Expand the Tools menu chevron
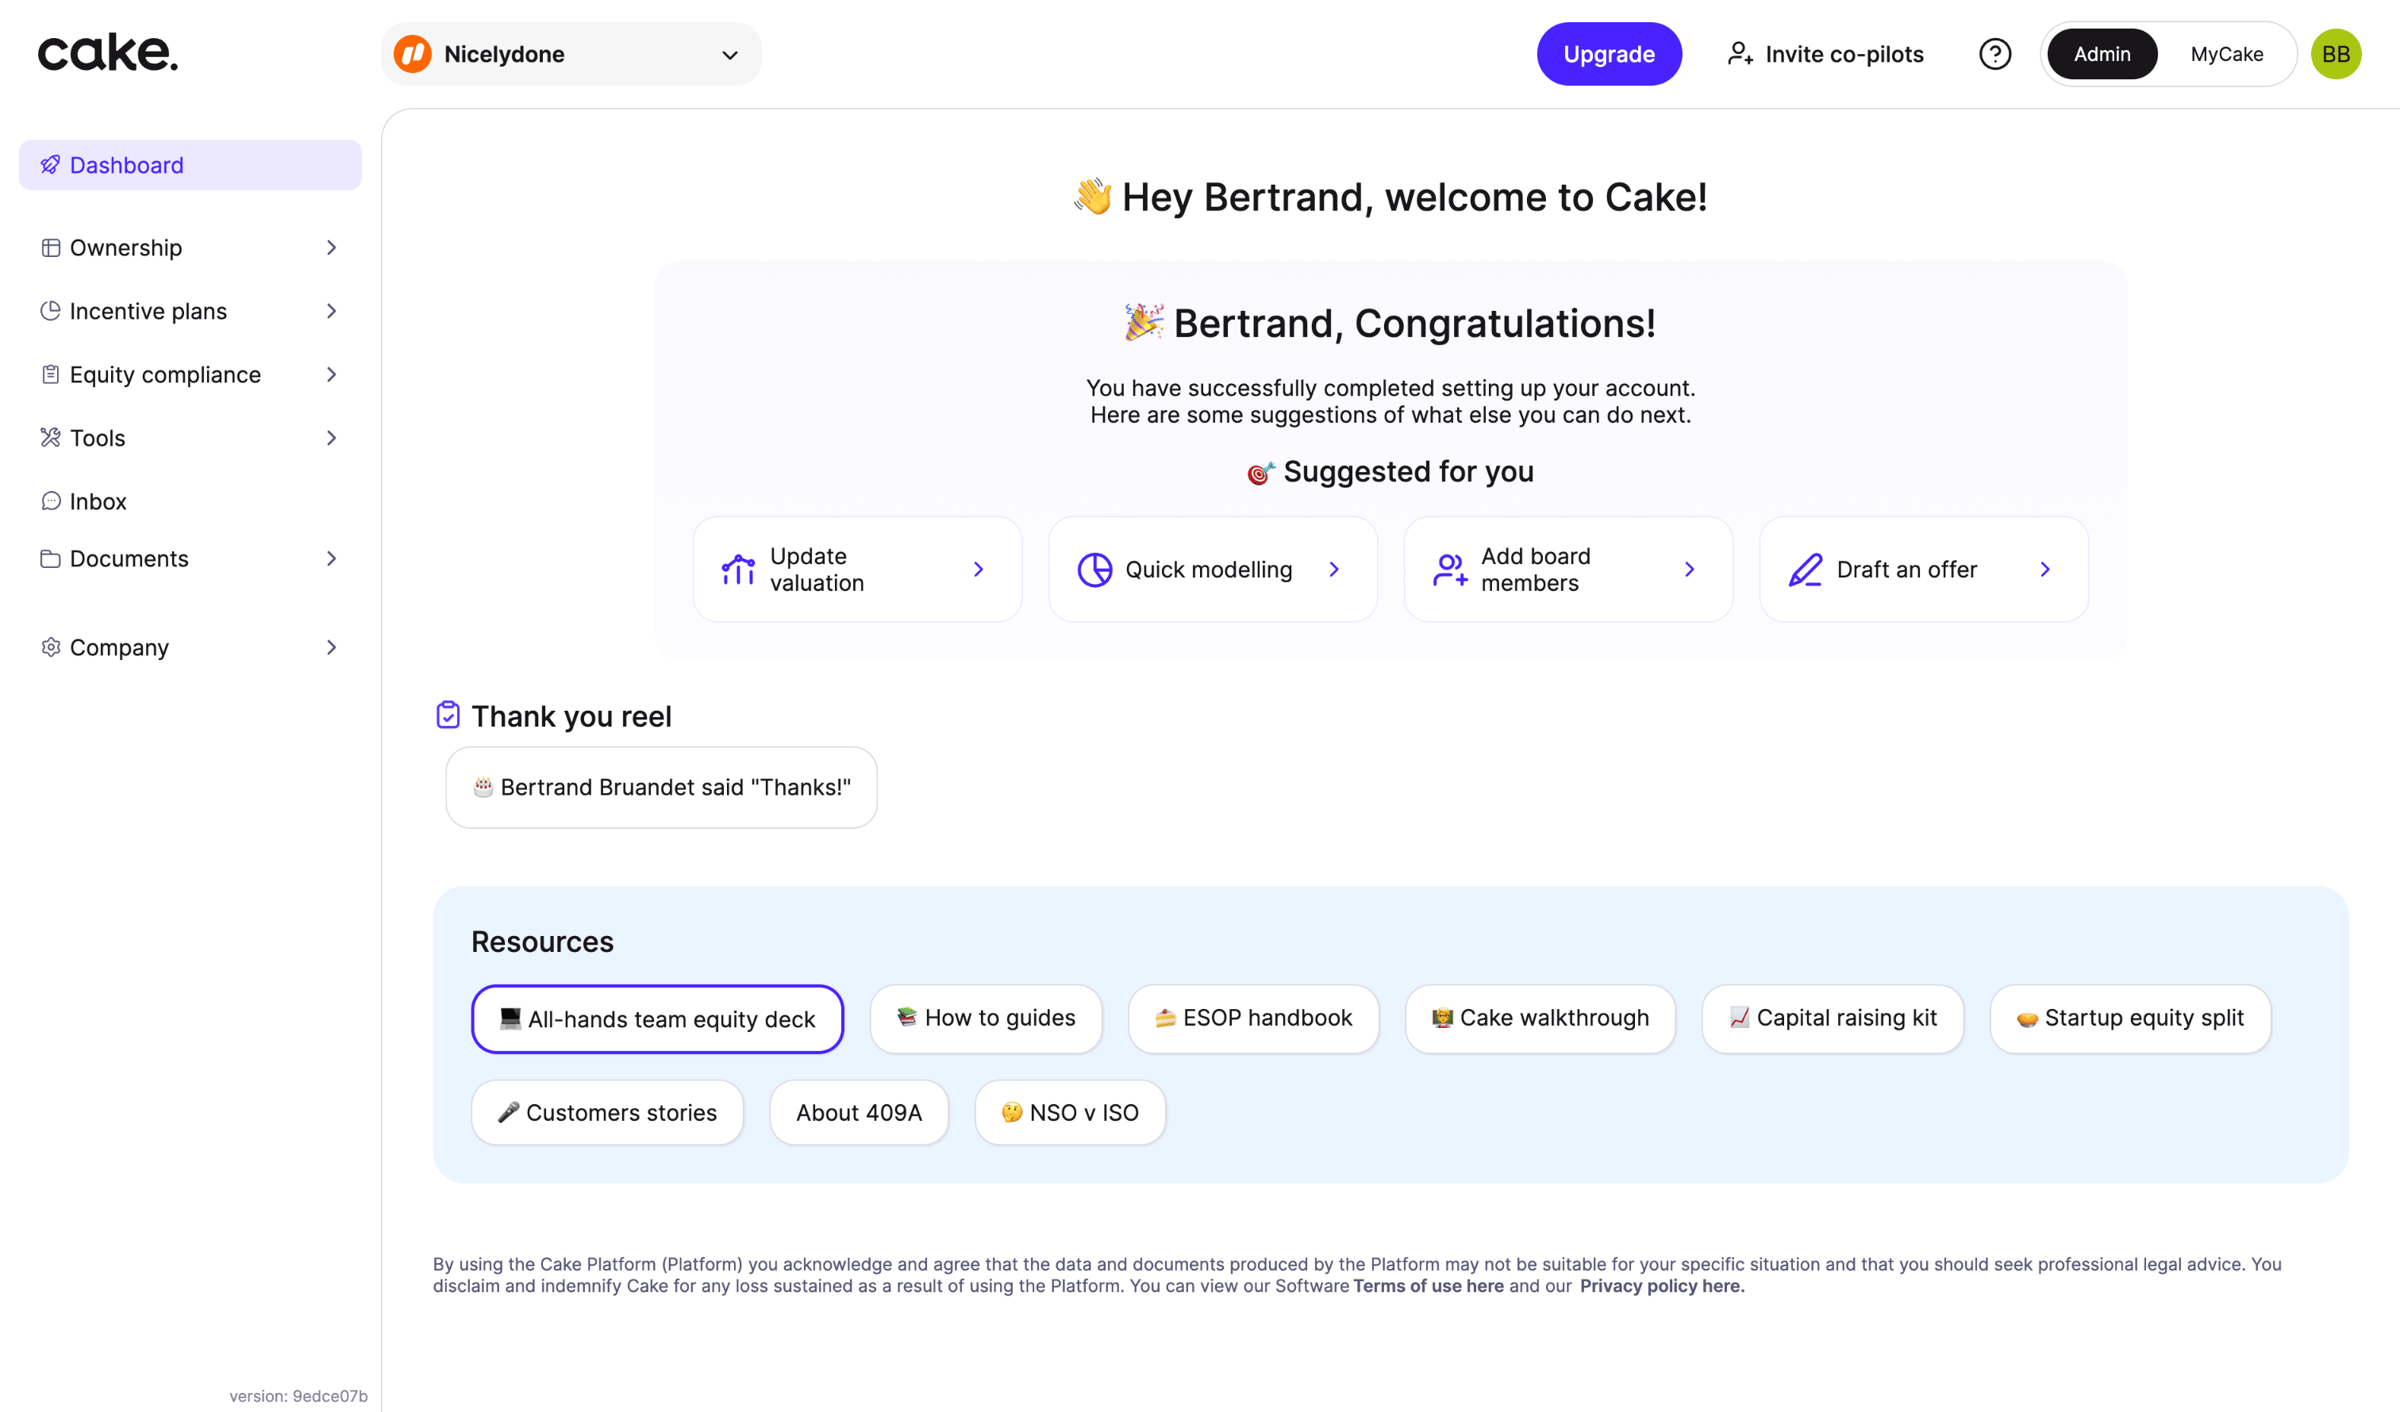Image resolution: width=2400 pixels, height=1412 pixels. [x=332, y=438]
